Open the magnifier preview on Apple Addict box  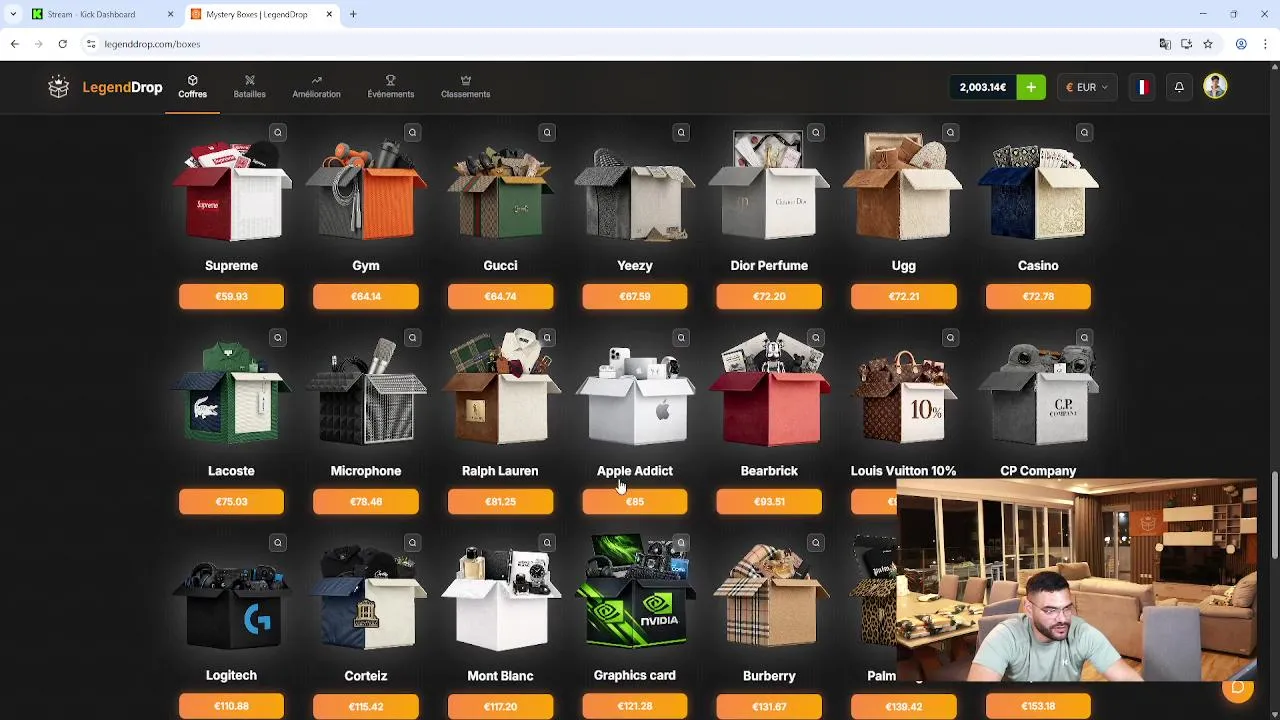(x=681, y=337)
